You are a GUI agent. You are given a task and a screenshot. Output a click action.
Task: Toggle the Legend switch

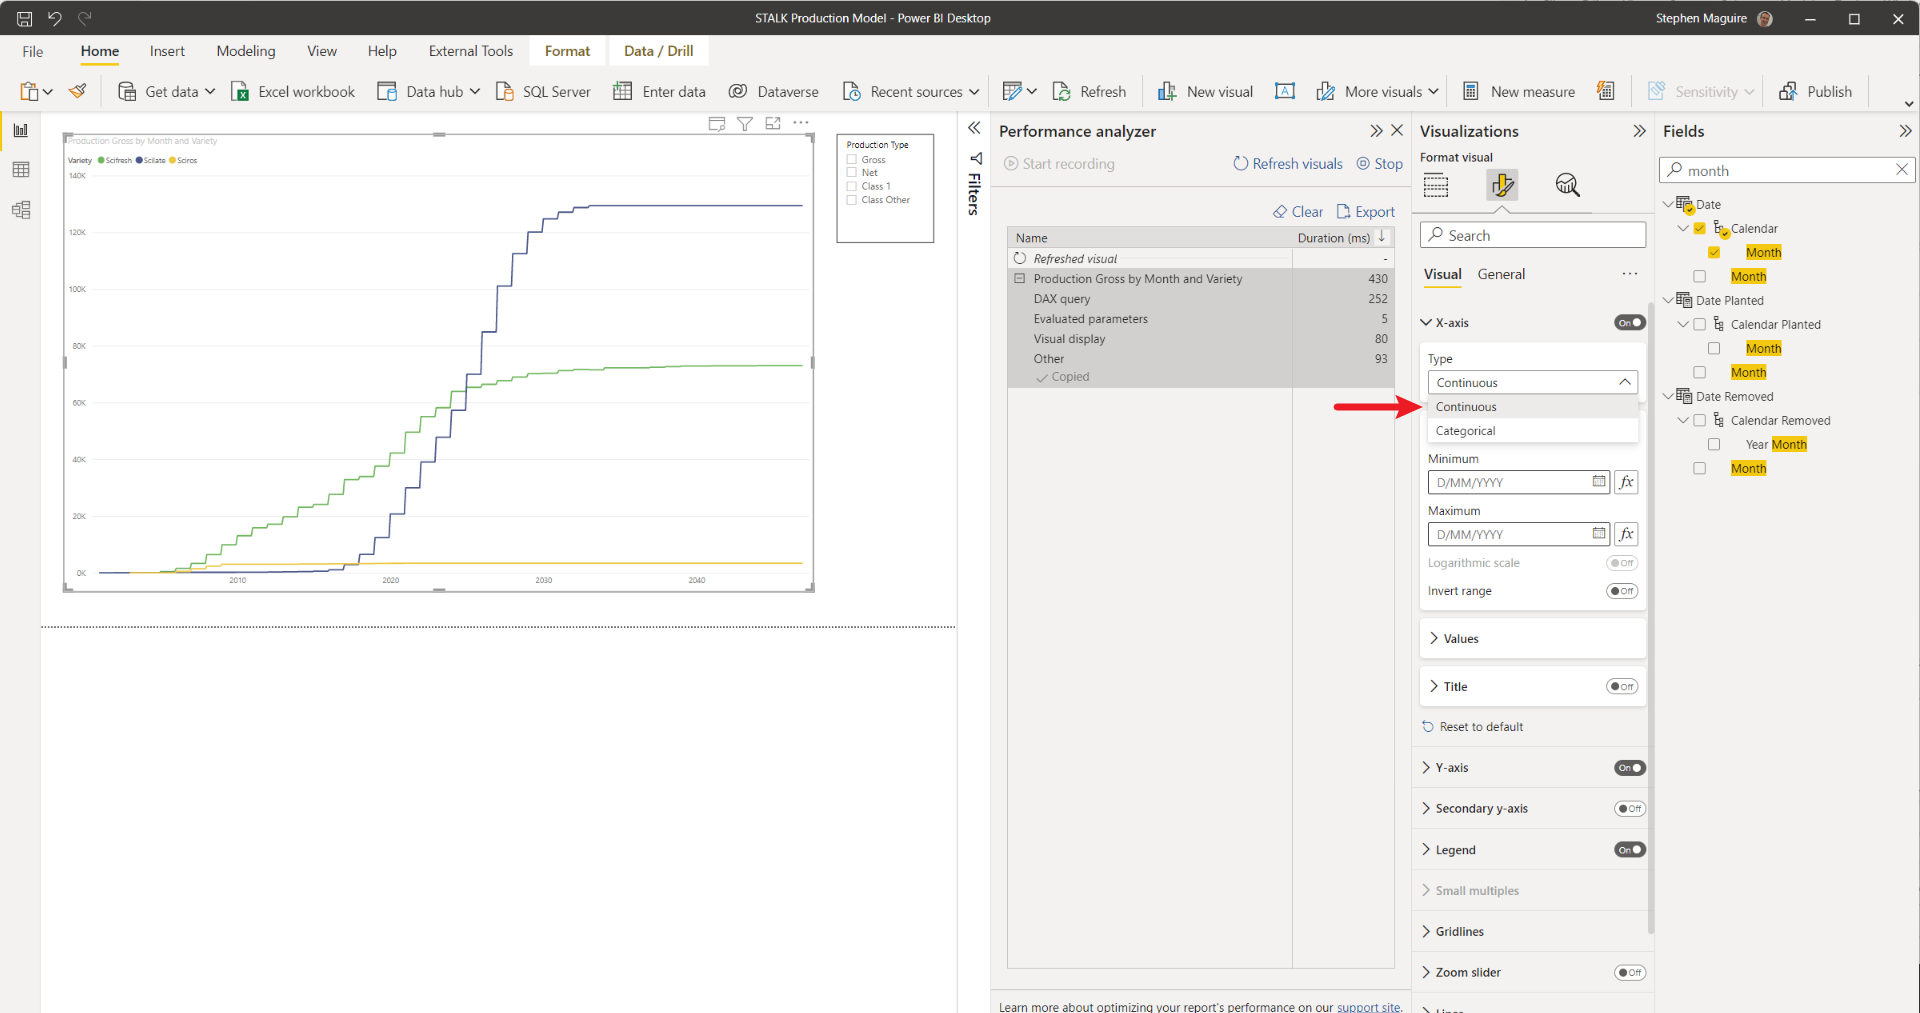1630,850
